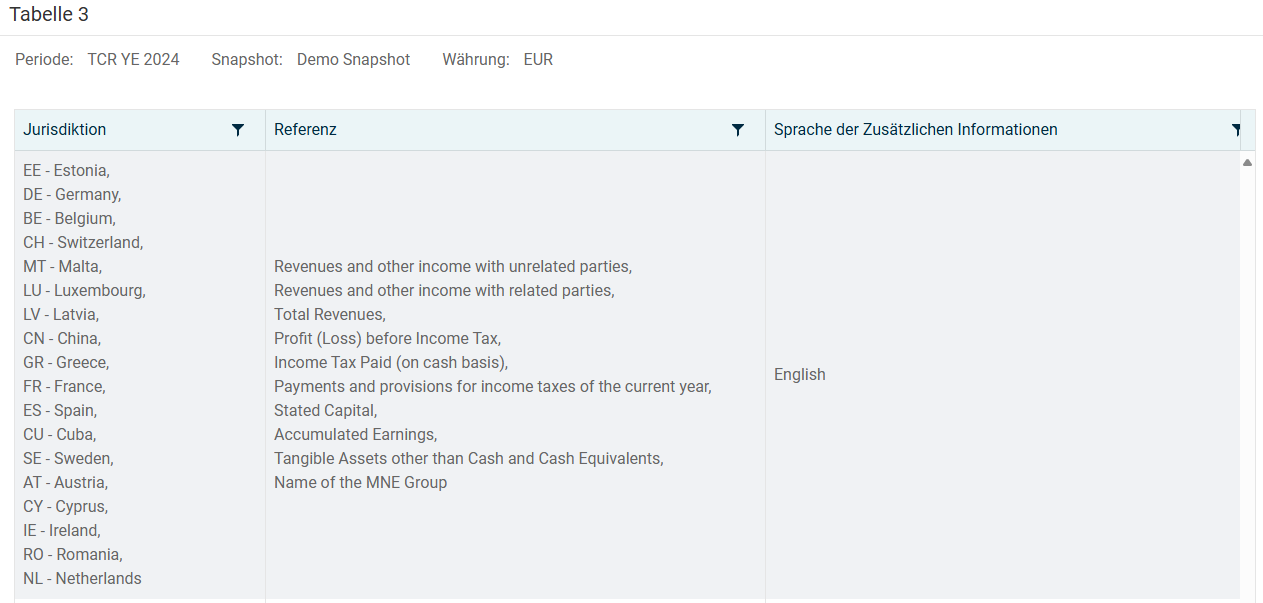Open the Jurisdiktion column filter

point(238,130)
